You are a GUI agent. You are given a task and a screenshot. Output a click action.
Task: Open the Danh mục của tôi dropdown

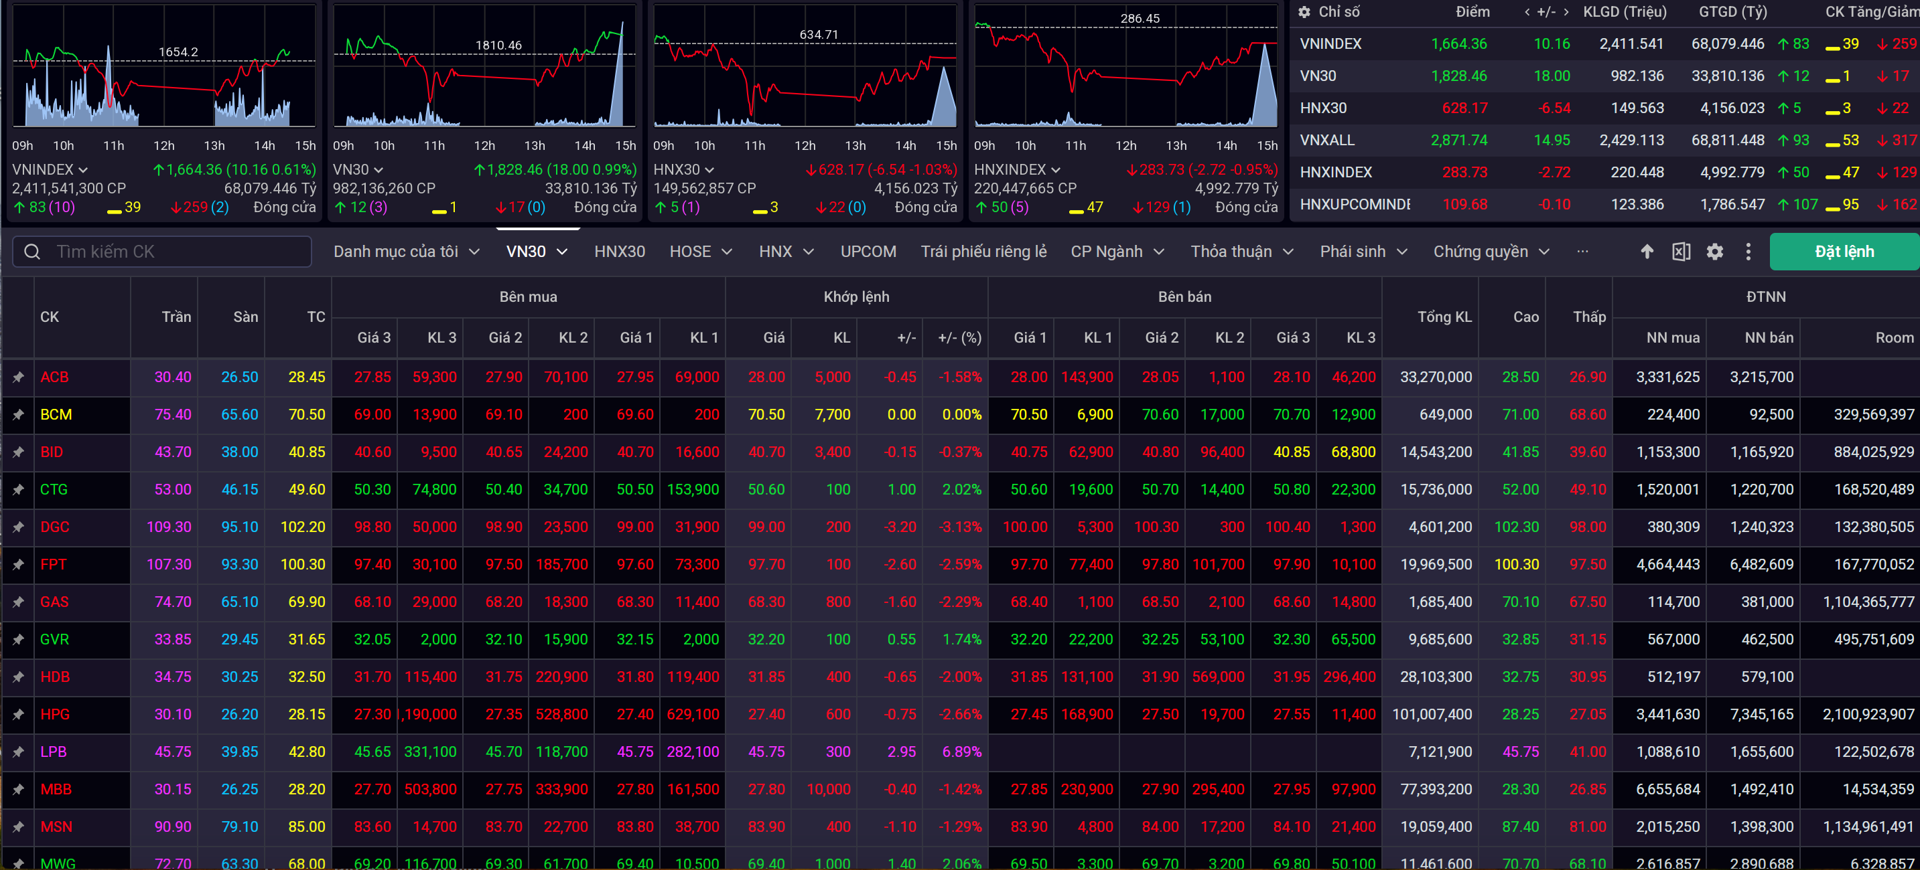[x=407, y=252]
